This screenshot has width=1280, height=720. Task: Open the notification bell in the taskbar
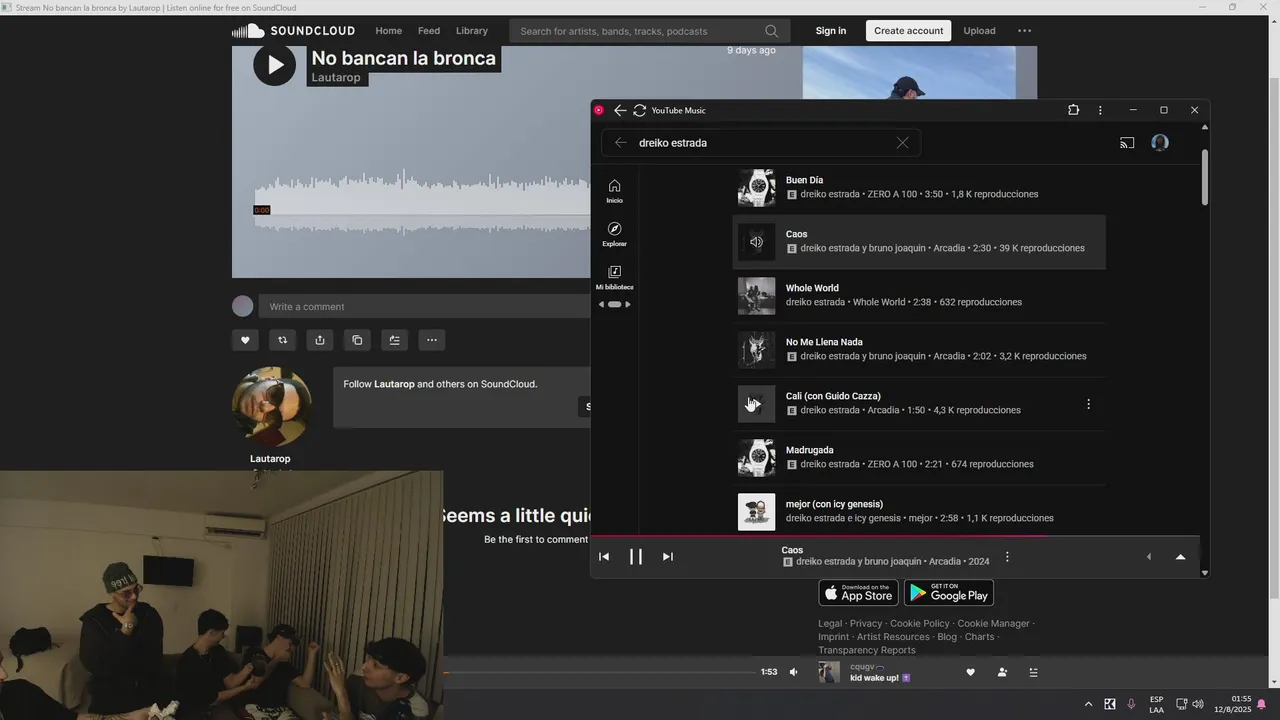click(x=1261, y=705)
